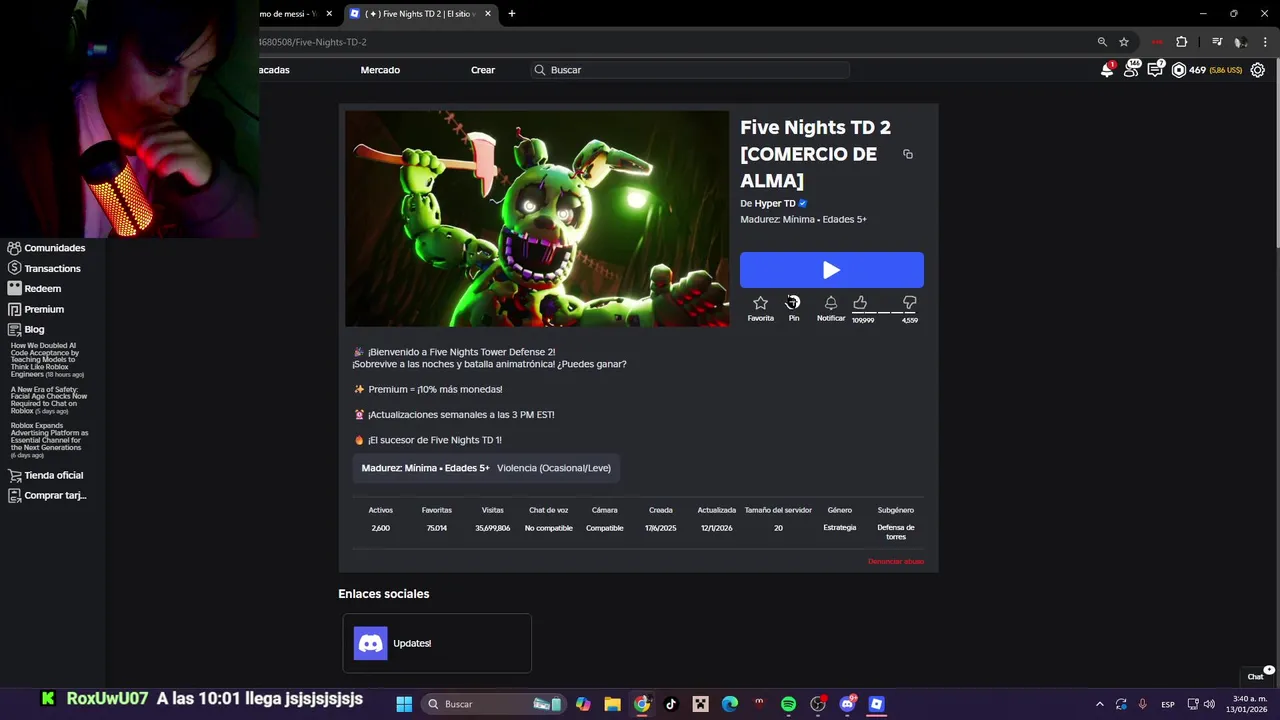Switch ESP keyboard language indicator
The image size is (1280, 720).
[x=1167, y=704]
